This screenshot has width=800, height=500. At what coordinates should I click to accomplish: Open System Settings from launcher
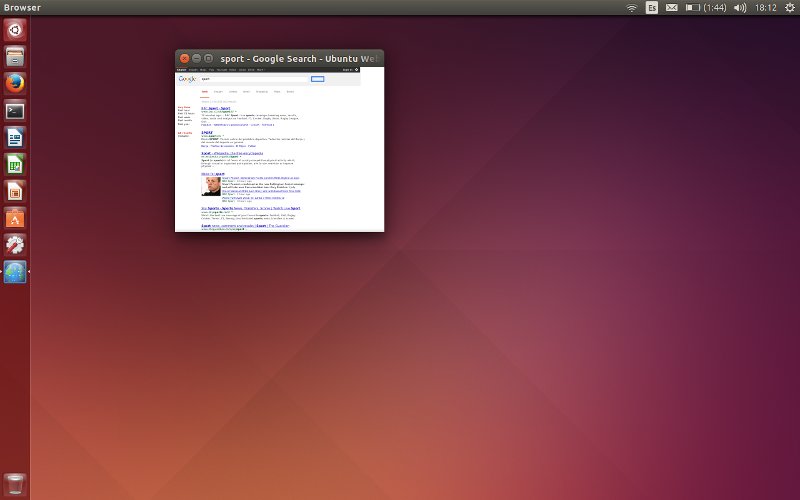point(15,245)
